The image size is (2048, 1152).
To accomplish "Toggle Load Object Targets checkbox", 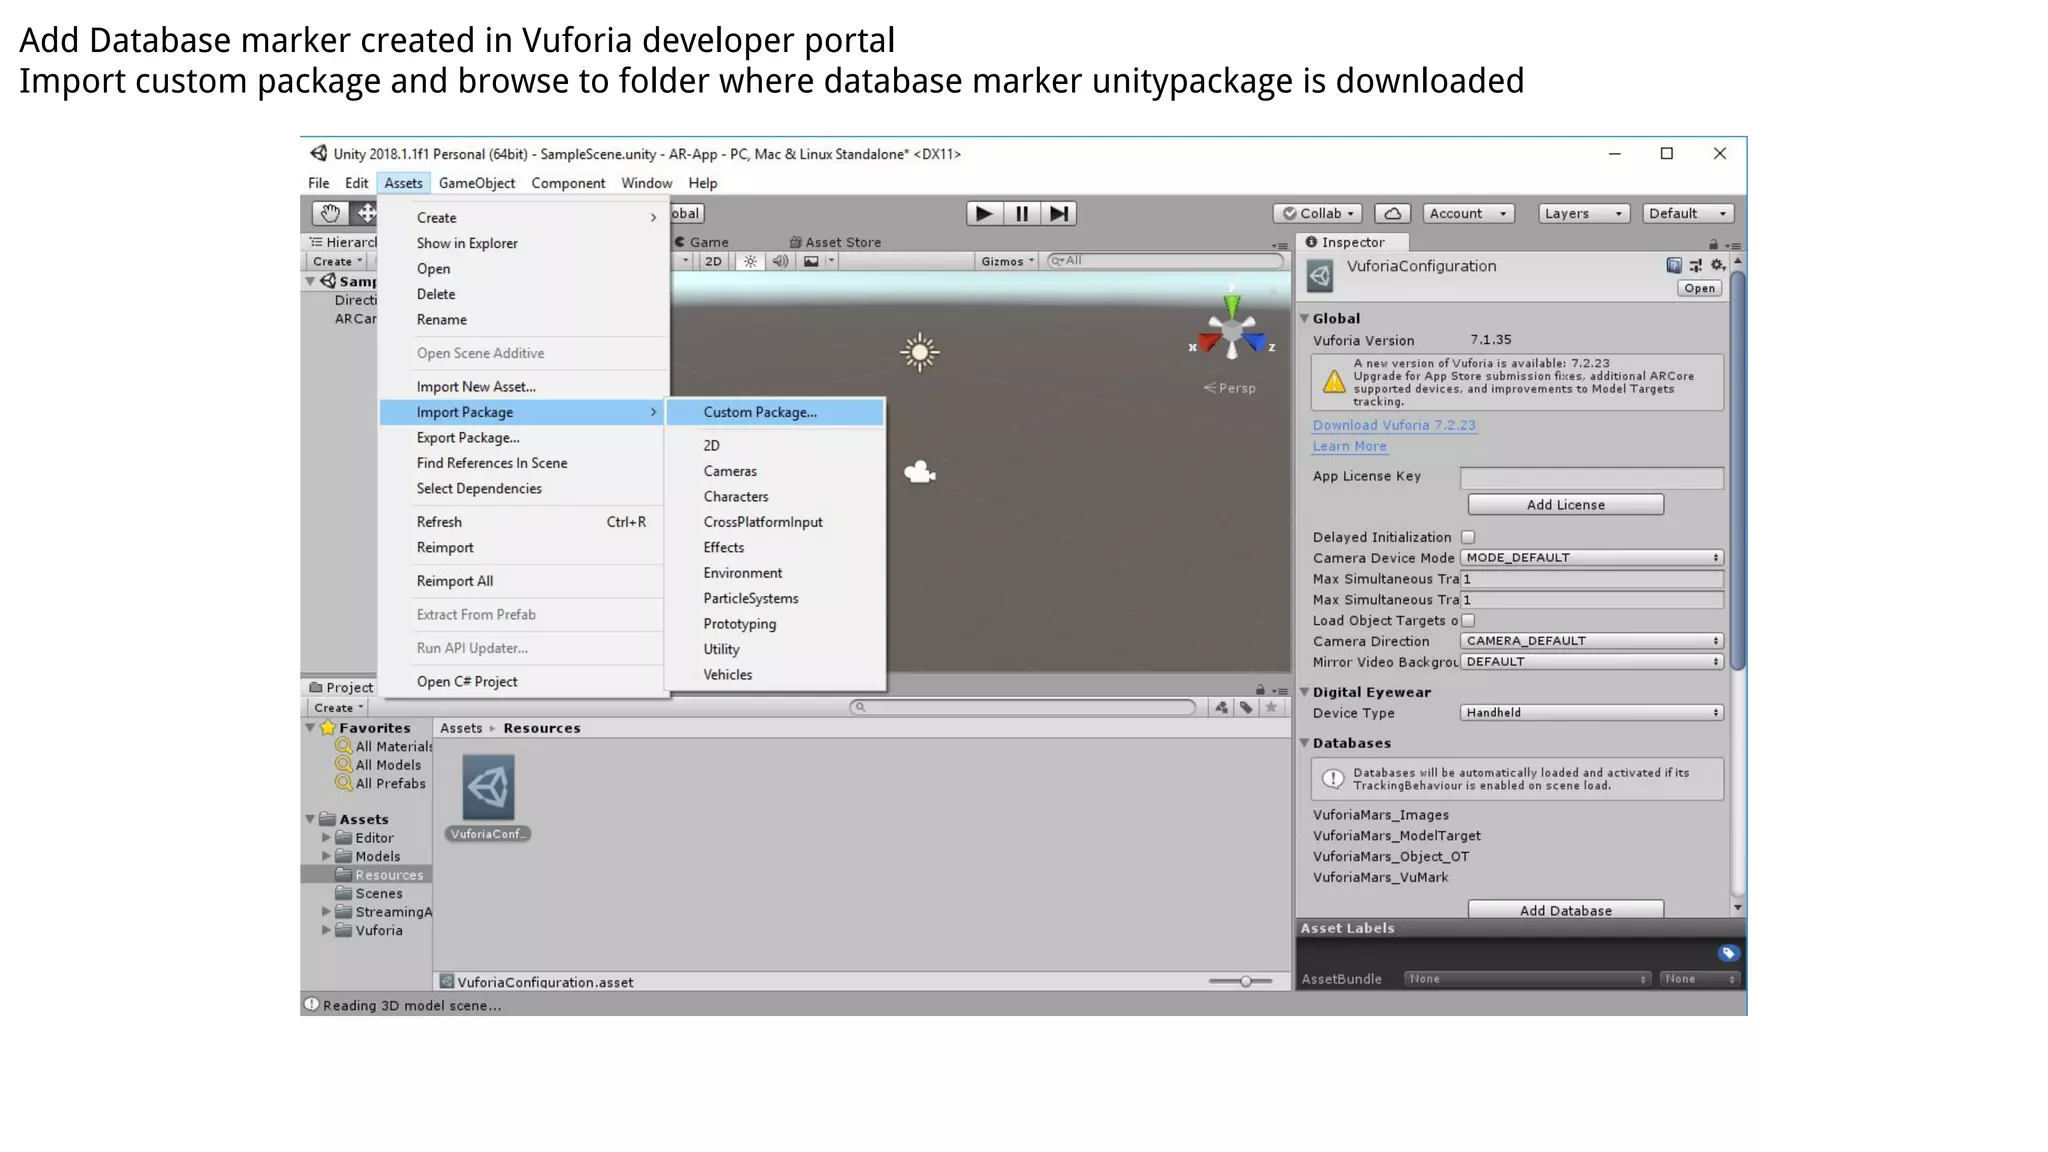I will 1468,620.
